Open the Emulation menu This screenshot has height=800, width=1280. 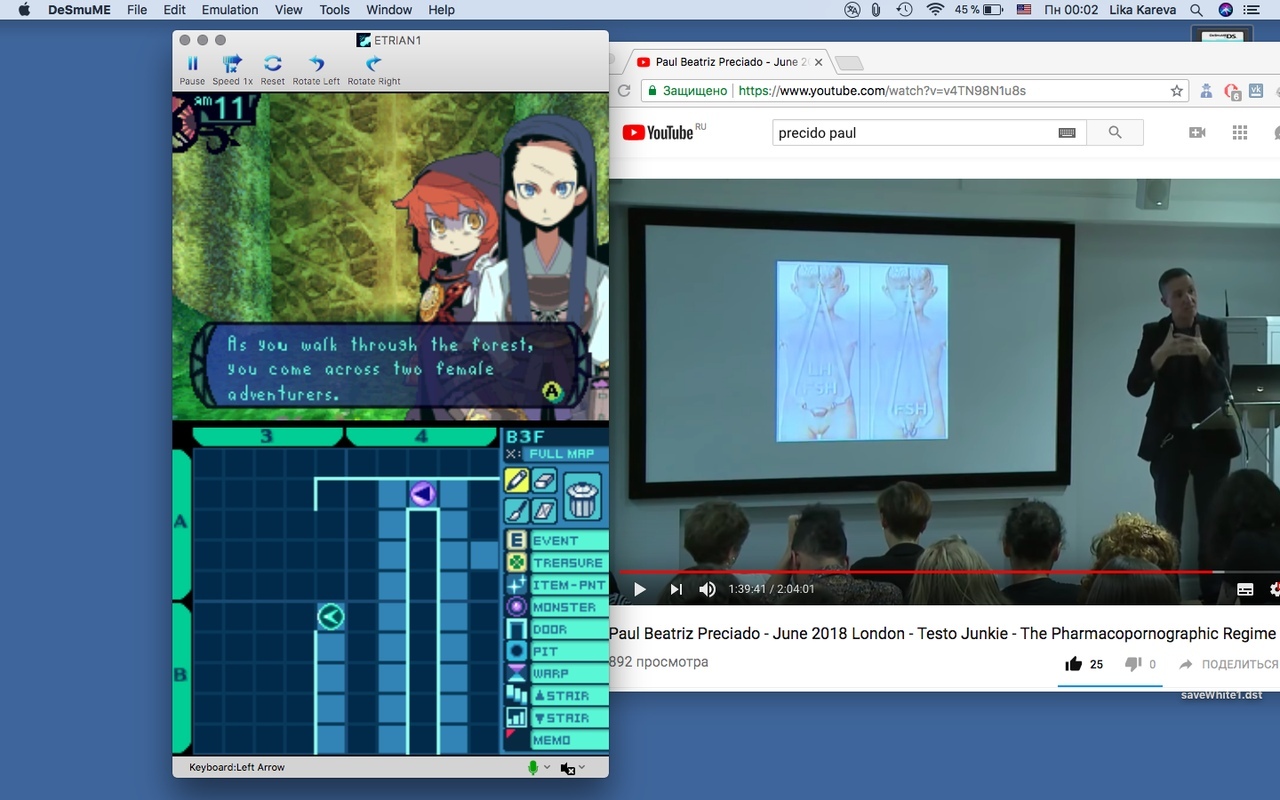(230, 10)
